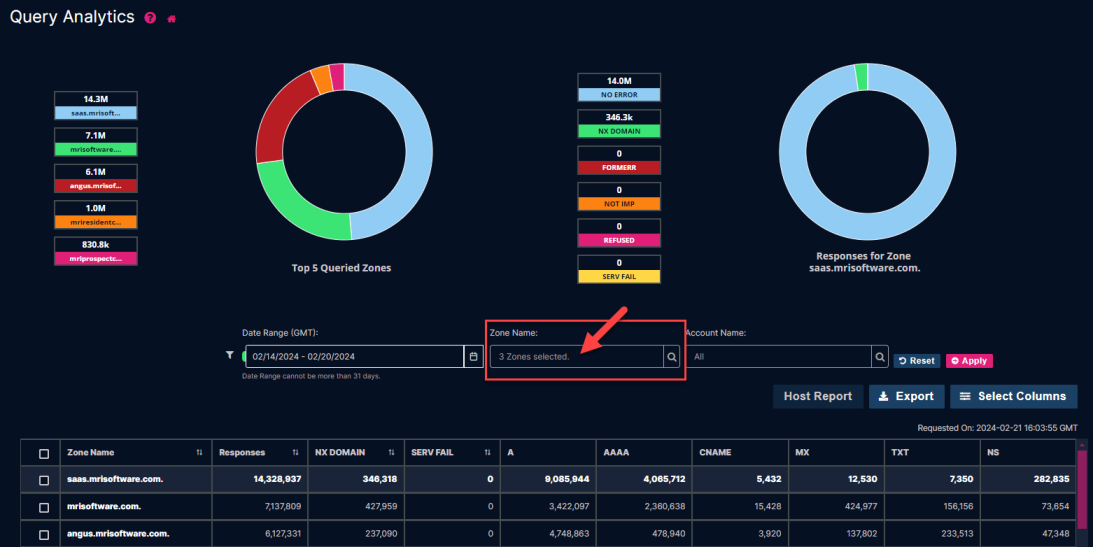Screen dimensions: 1093x547
Task: Tick the select-all header checkbox
Action: [x=44, y=454]
